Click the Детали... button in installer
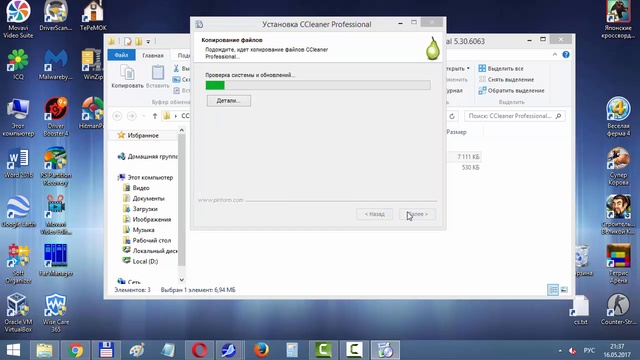640x360 pixels. point(229,101)
